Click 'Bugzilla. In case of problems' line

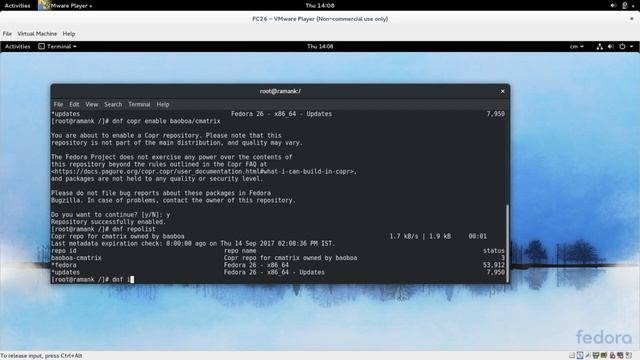pyautogui.click(x=173, y=200)
